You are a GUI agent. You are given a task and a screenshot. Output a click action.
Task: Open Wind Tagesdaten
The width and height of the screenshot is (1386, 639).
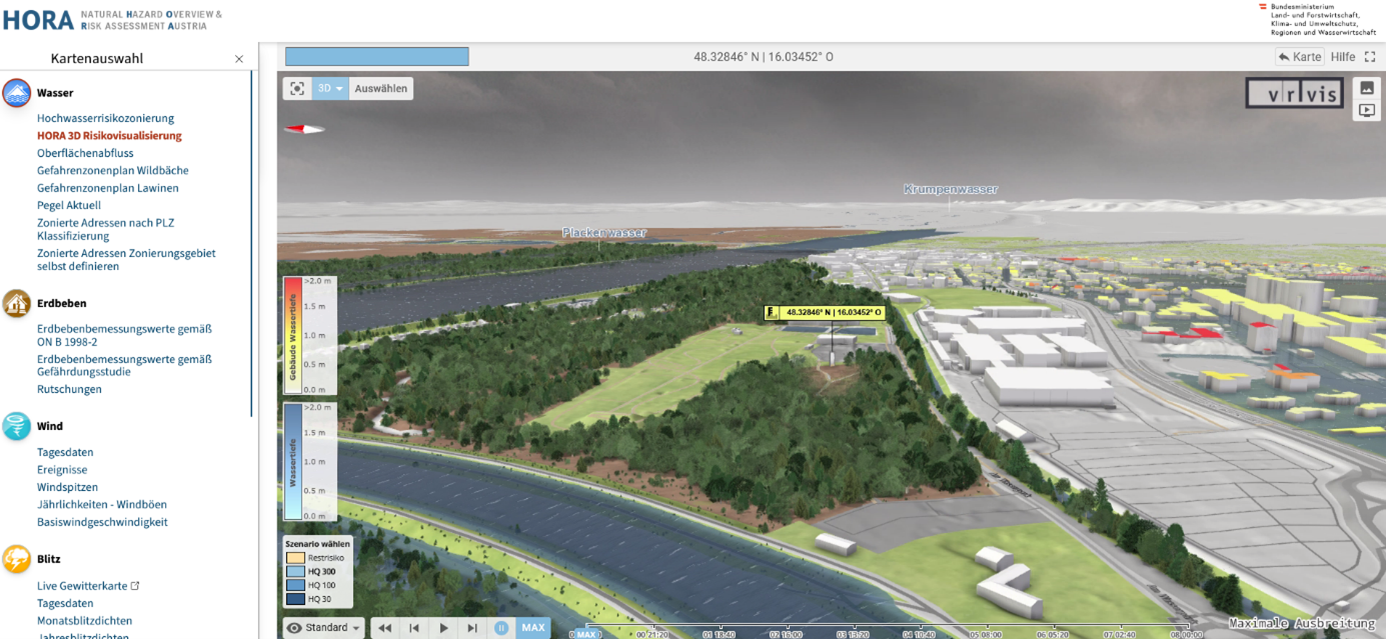click(65, 452)
